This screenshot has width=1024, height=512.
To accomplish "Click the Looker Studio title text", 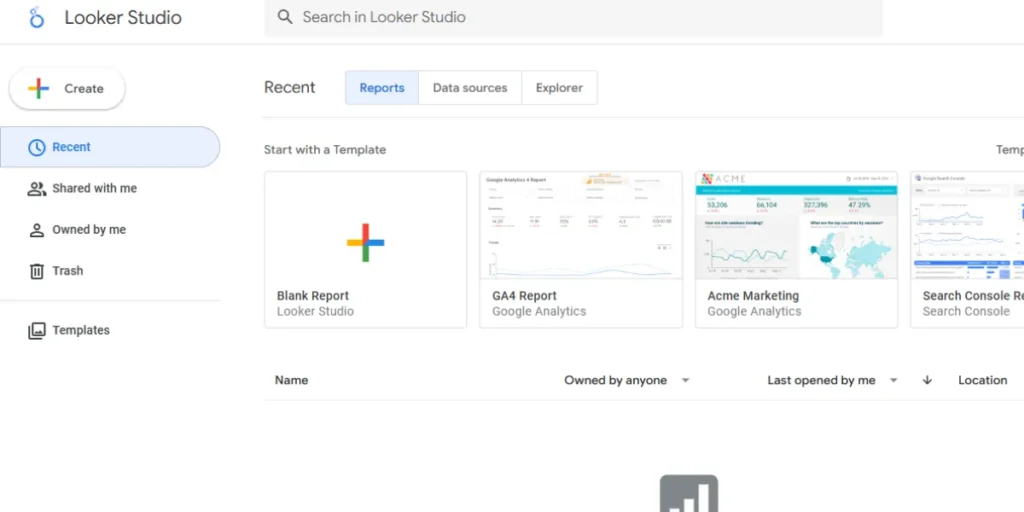I will tap(123, 18).
